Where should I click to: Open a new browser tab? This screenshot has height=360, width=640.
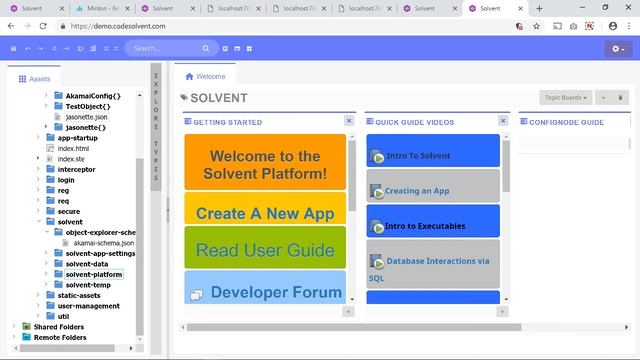539,8
